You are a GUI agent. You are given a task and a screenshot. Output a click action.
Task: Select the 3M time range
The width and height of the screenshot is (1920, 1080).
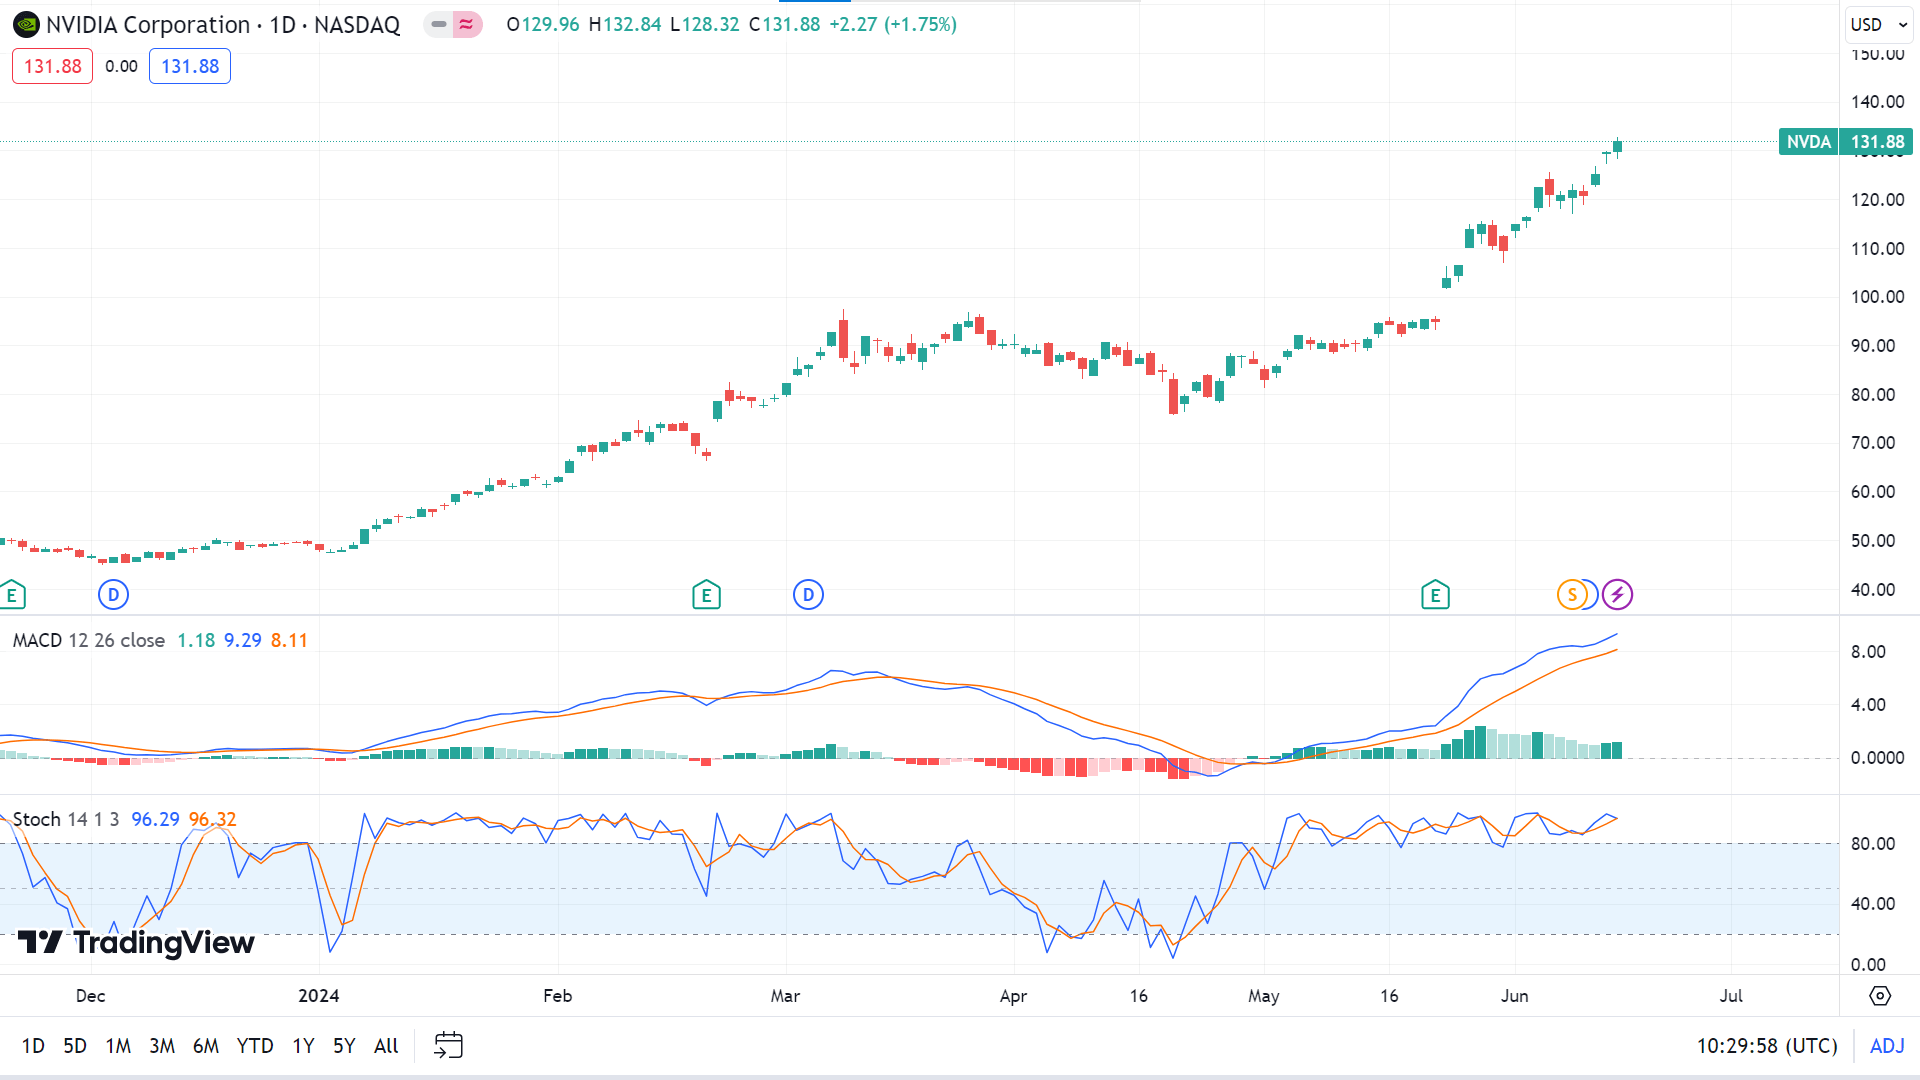pos(162,1046)
